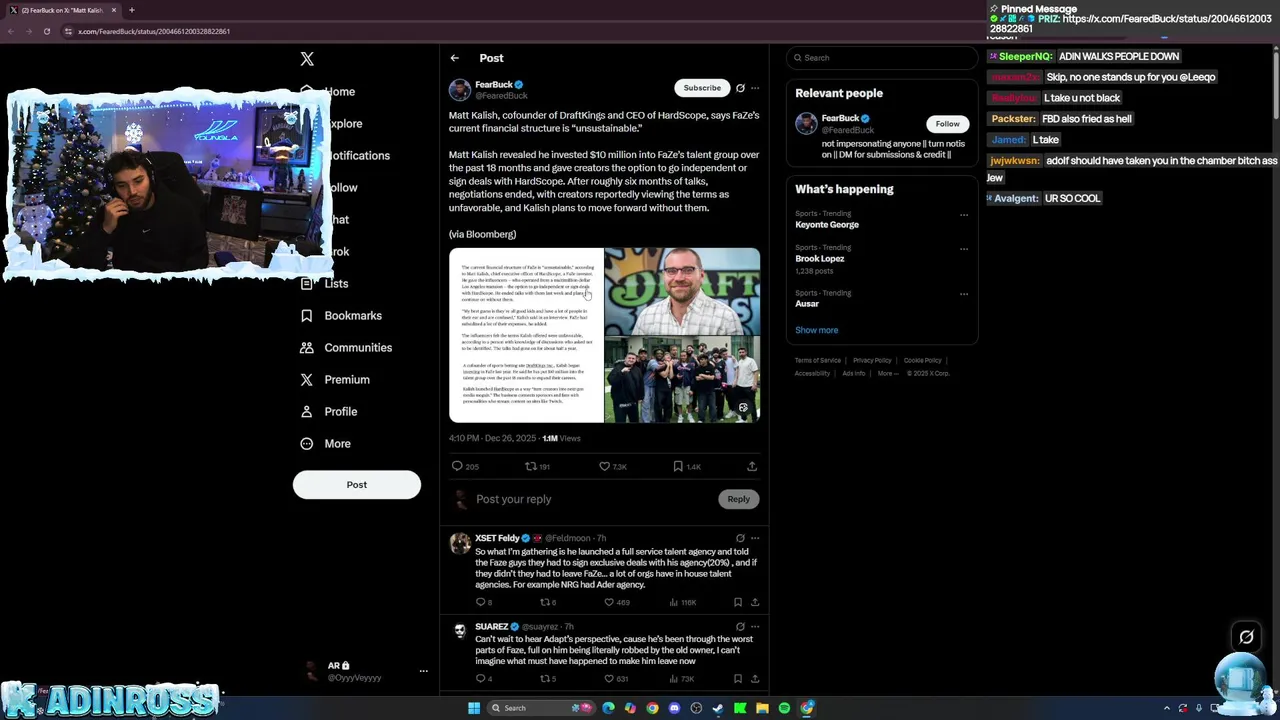Like XSET Feldy's reply with 469 likes
The height and width of the screenshot is (720, 1280).
click(x=609, y=602)
